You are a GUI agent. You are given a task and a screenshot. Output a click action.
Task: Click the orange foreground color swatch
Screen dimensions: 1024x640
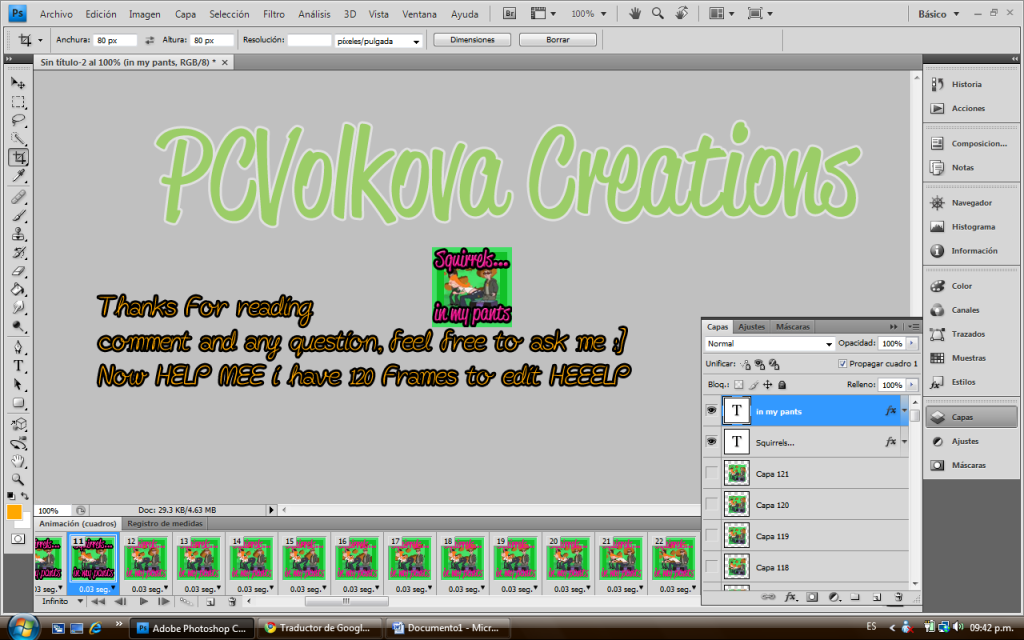point(14,512)
